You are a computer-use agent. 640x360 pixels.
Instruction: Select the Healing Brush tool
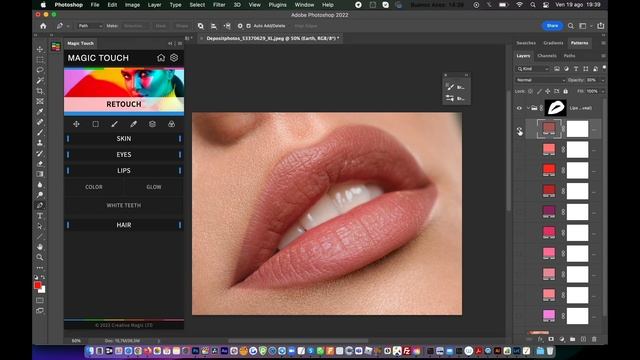pos(40,122)
